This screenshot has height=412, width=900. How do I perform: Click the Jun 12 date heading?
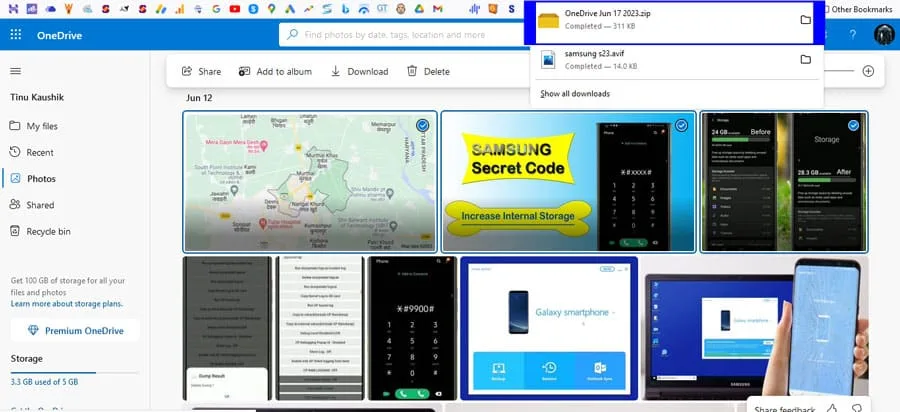[x=199, y=98]
